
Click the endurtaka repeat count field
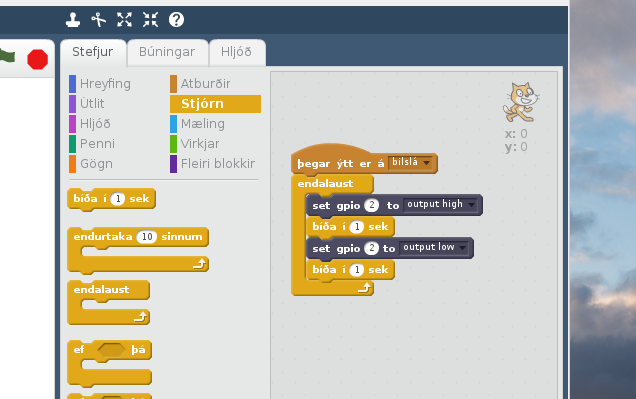(147, 237)
